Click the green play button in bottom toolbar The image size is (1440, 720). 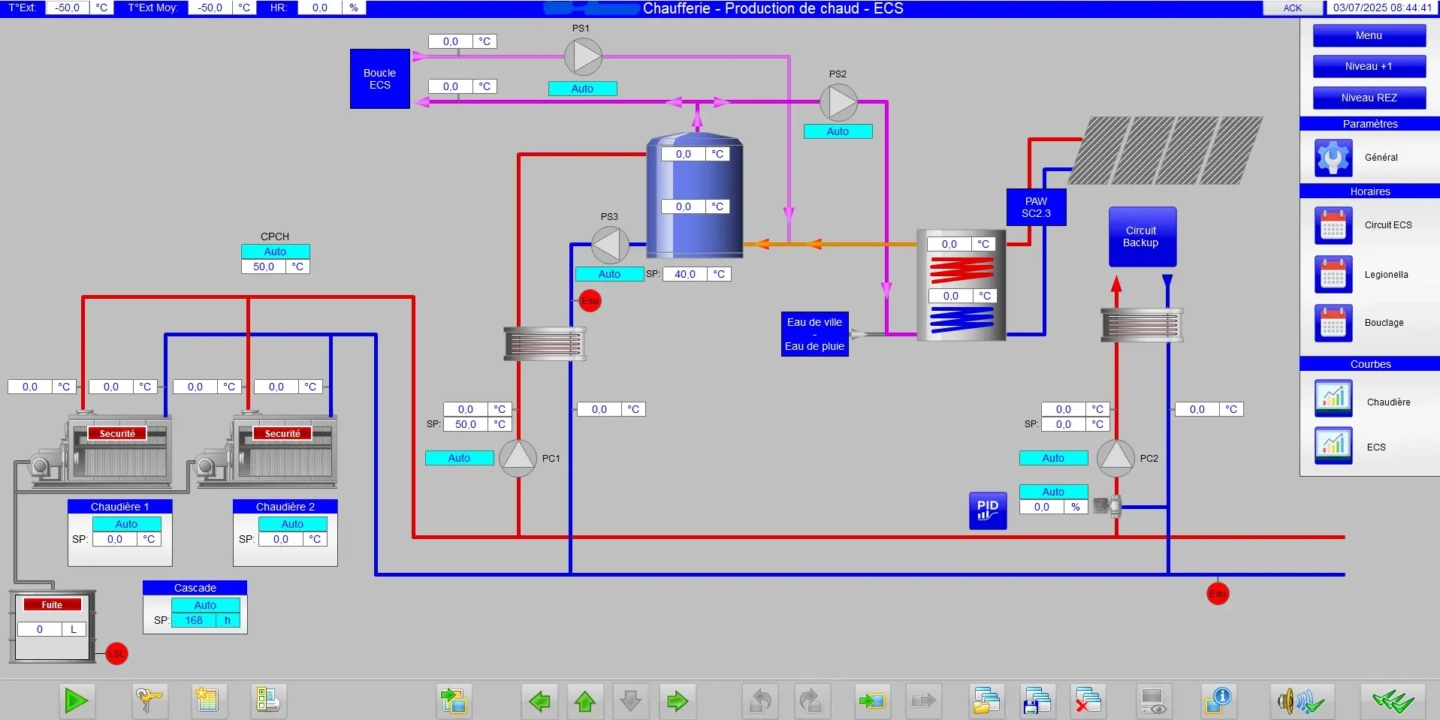pyautogui.click(x=76, y=701)
